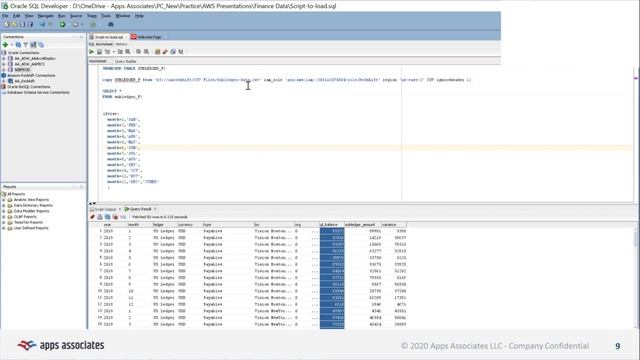Open the Navigate menu
Screen dimensions: 640x360
(x=46, y=16)
